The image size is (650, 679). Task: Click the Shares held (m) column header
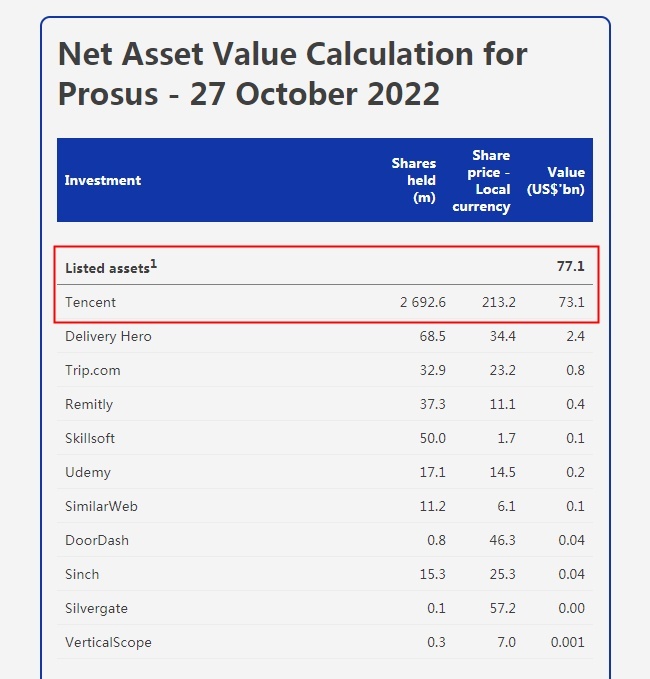tap(414, 180)
